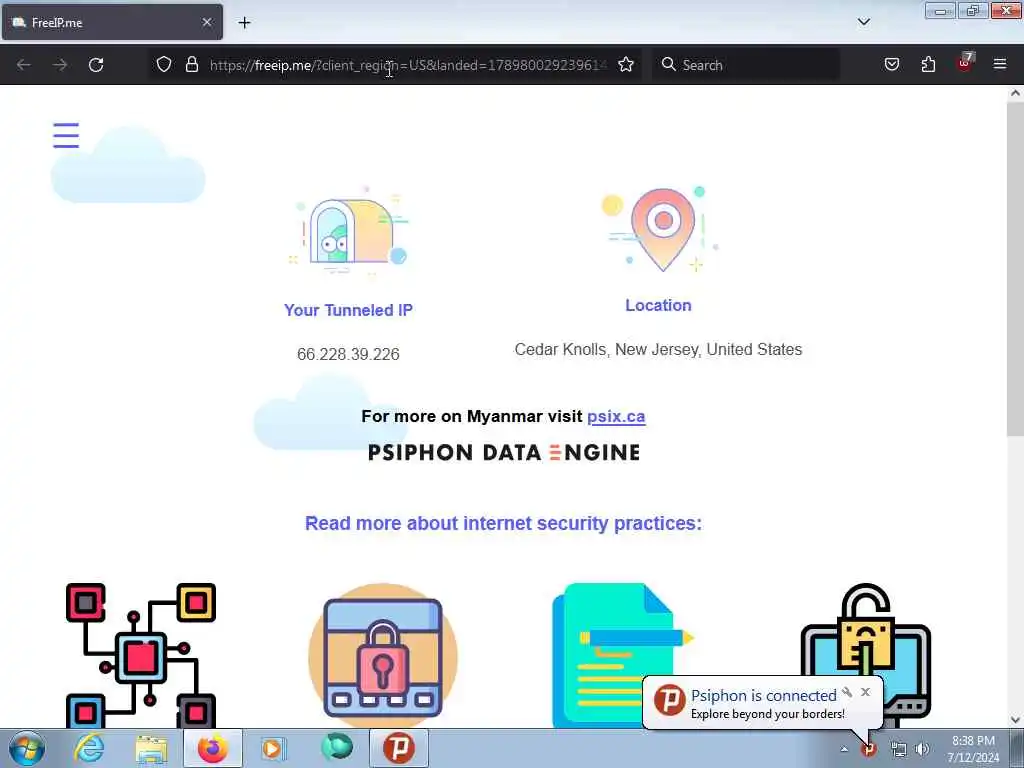Open the Extensions puzzle icon
The width and height of the screenshot is (1024, 768).
tap(928, 64)
